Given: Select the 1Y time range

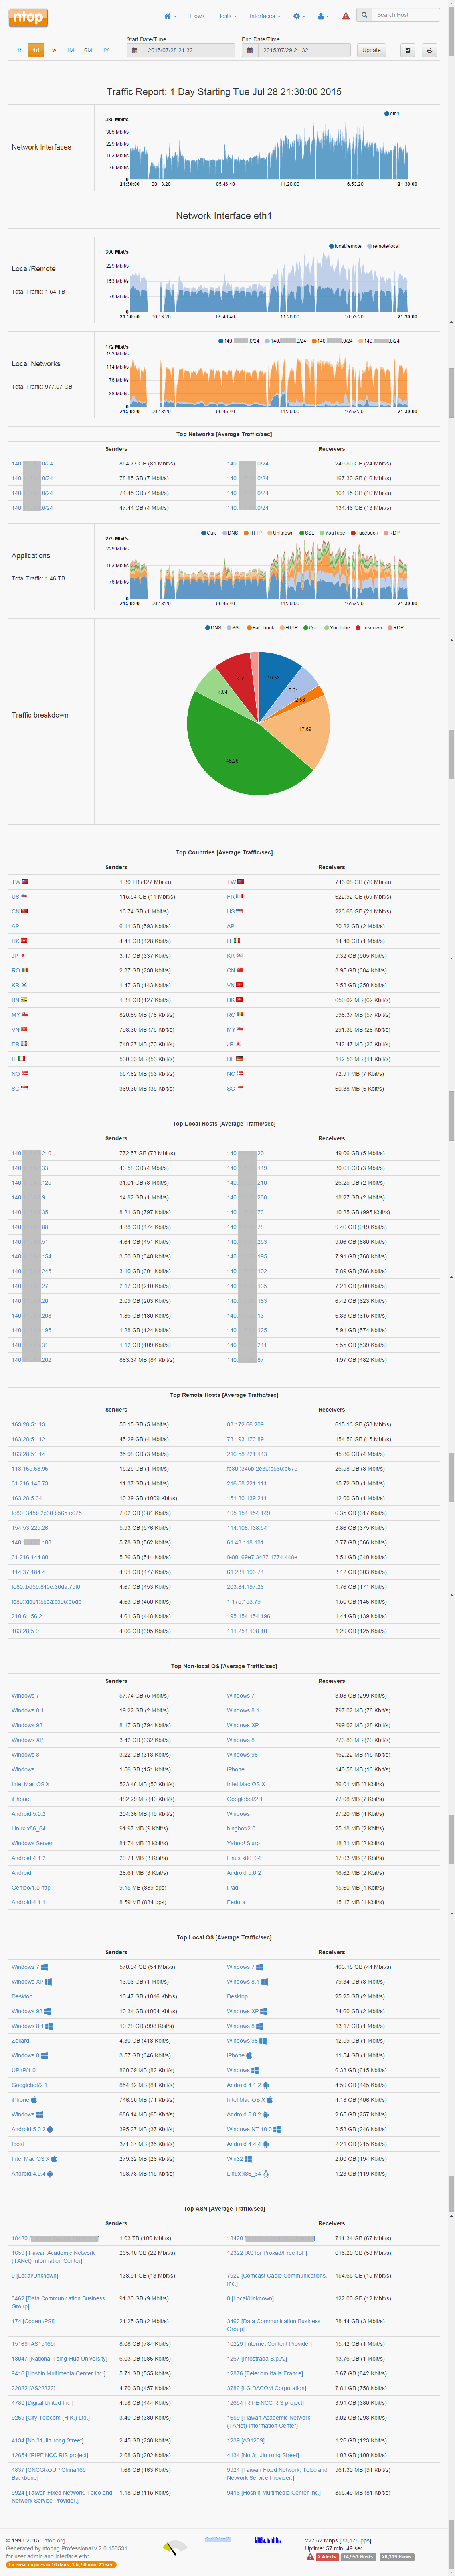Looking at the screenshot, I should tap(105, 50).
